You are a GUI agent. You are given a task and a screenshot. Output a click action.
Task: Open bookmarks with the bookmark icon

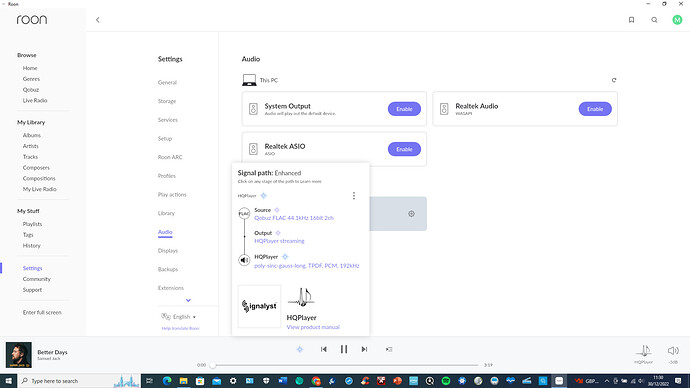point(631,20)
